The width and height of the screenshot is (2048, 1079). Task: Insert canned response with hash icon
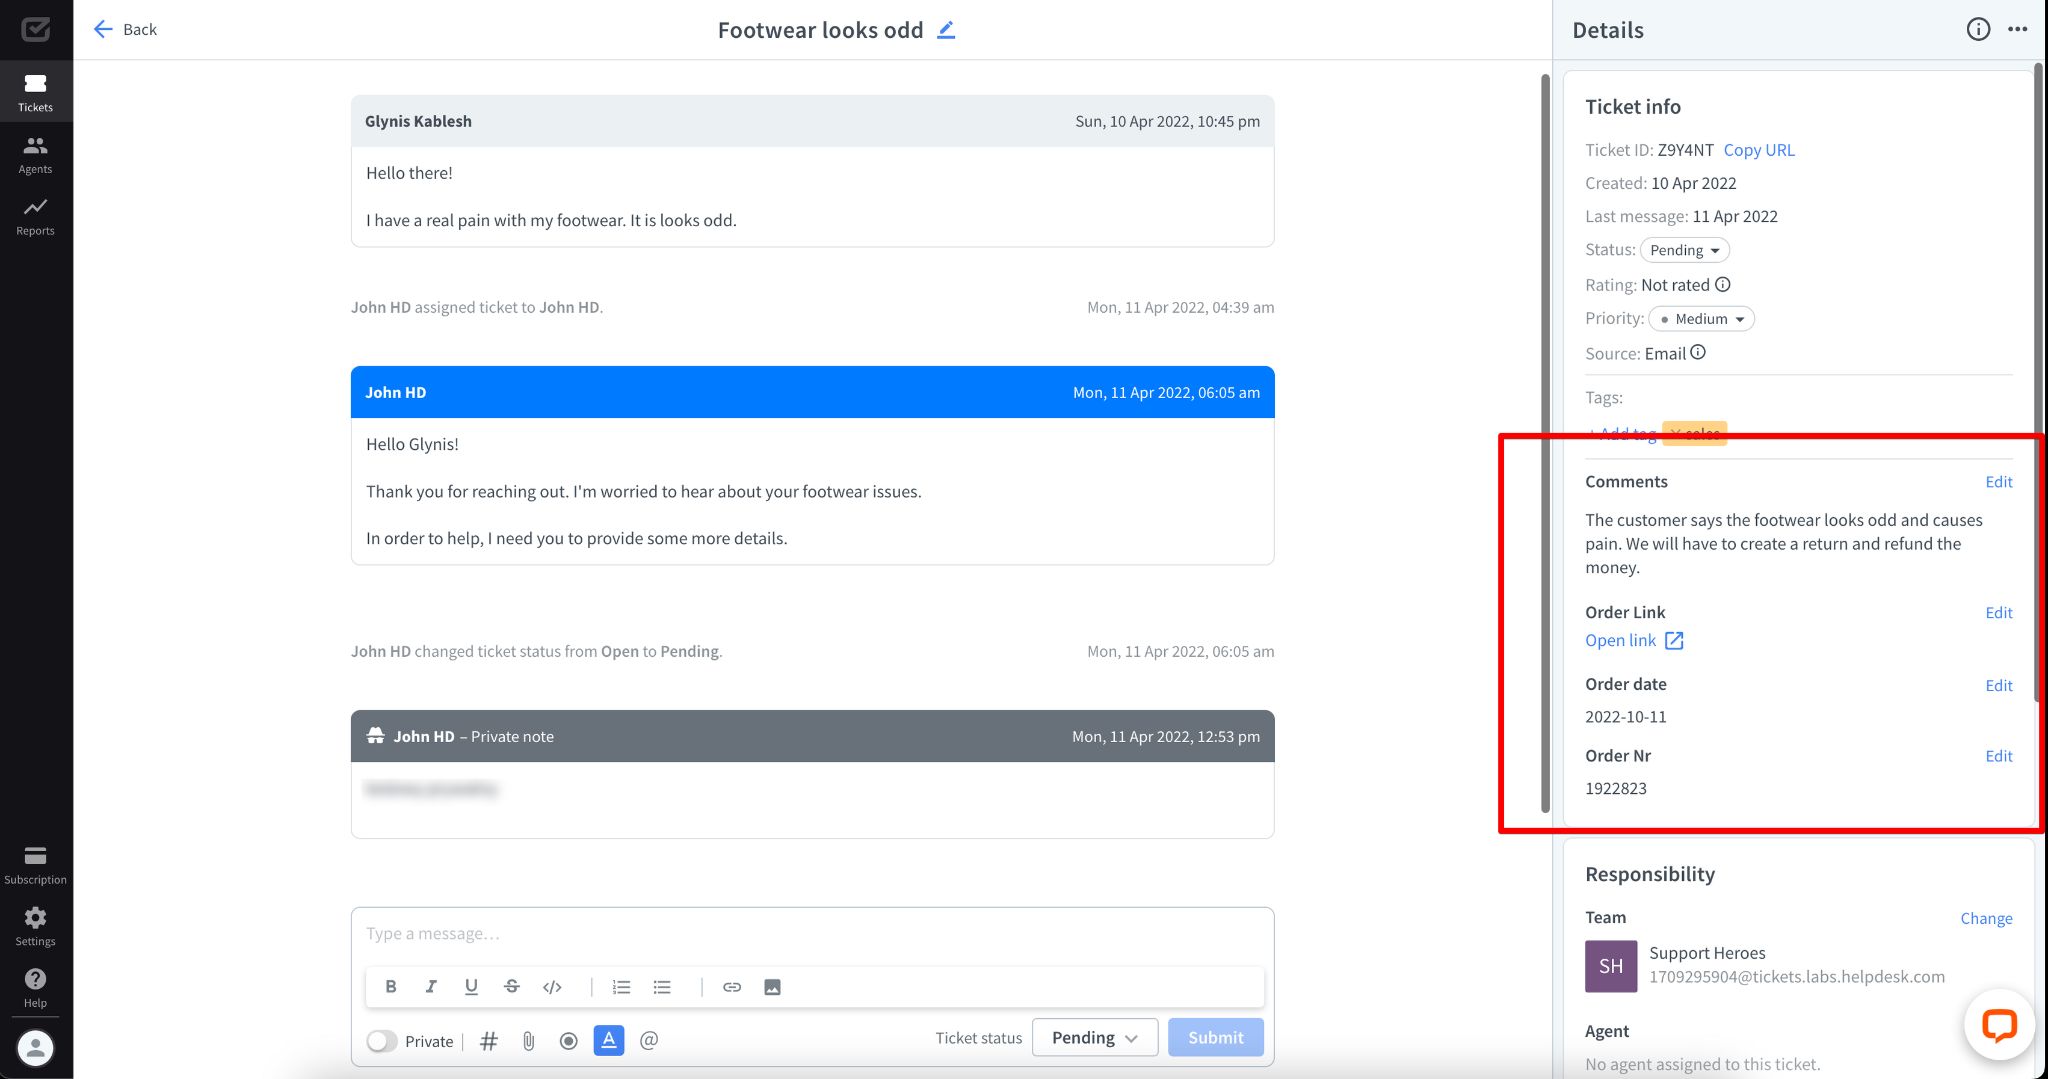pos(489,1041)
